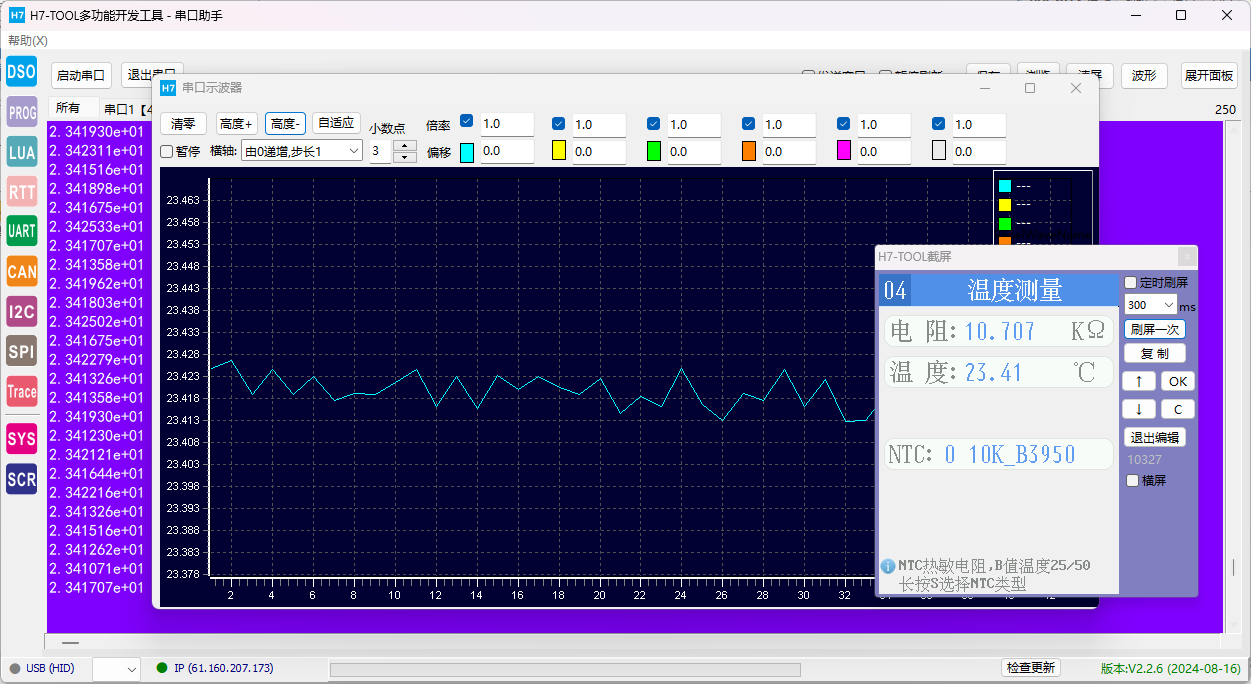Open the 横轴 horizontal axis mode dropdown
This screenshot has width=1251, height=684.
tap(301, 150)
